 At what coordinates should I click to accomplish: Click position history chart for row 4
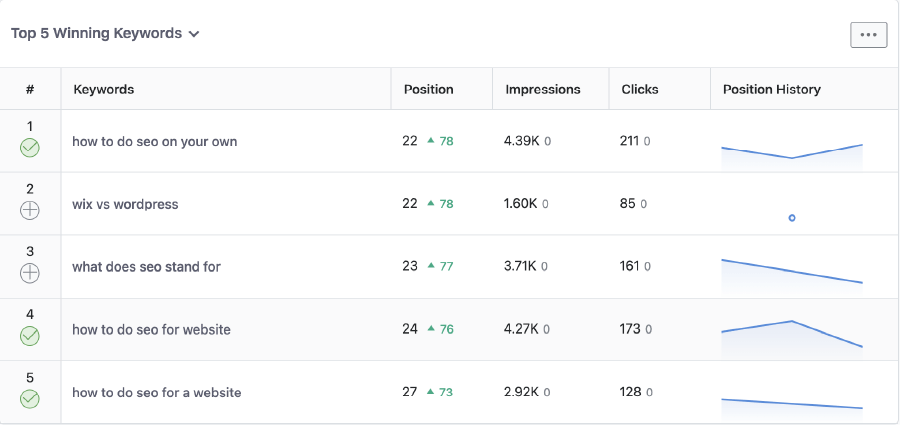(x=791, y=333)
